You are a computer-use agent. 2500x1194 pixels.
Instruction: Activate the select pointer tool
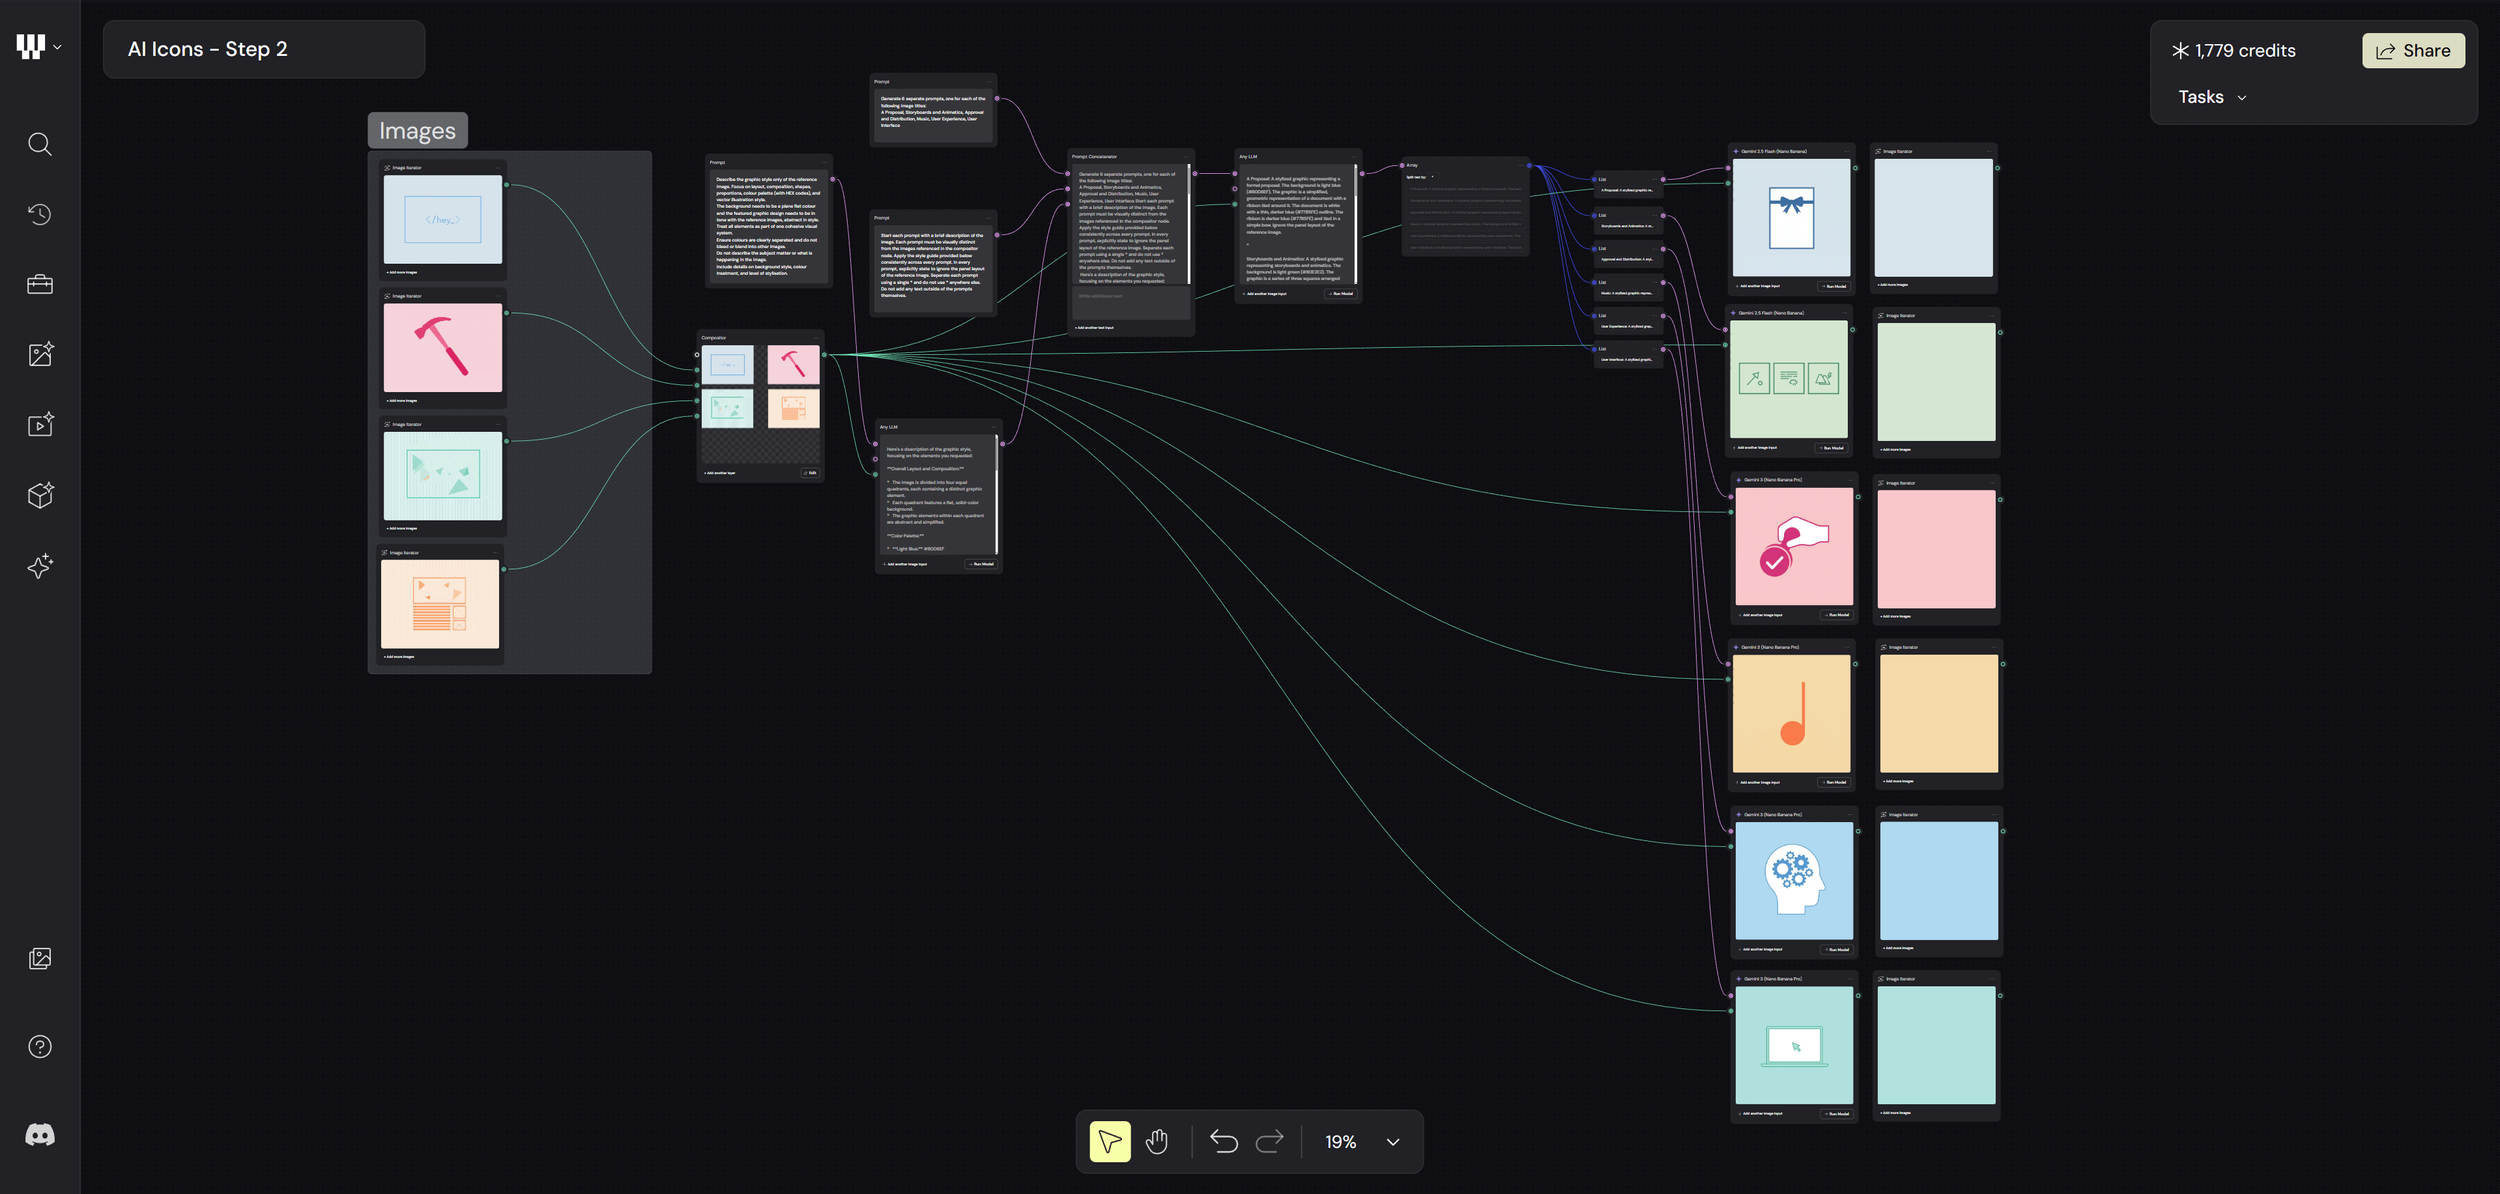click(1109, 1141)
